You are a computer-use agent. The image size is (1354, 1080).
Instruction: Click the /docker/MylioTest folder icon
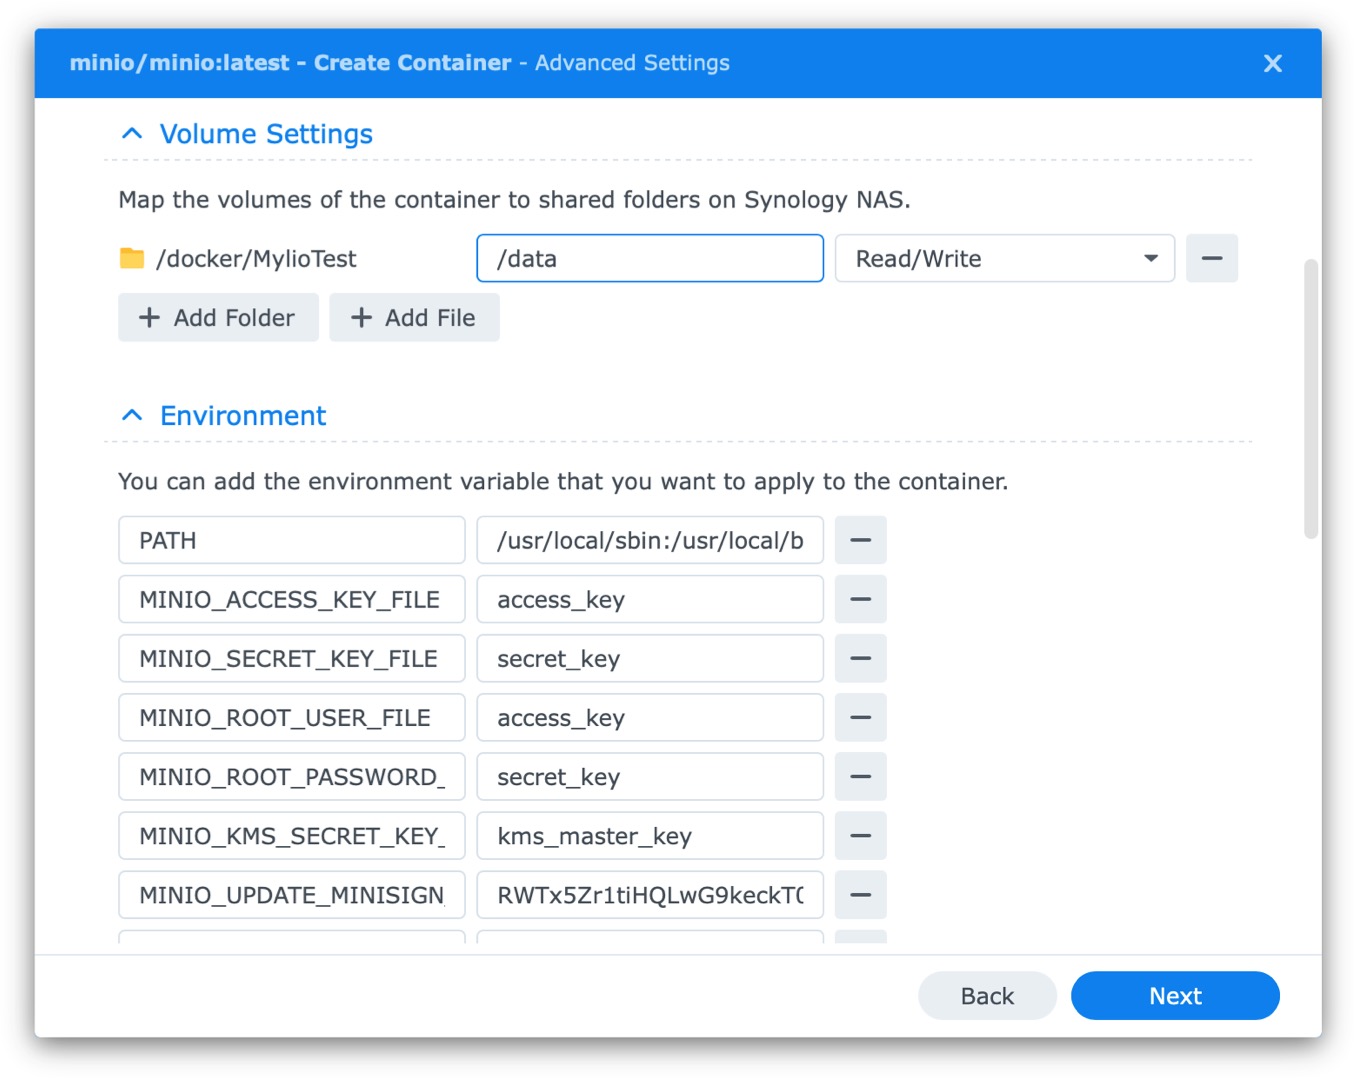[132, 258]
